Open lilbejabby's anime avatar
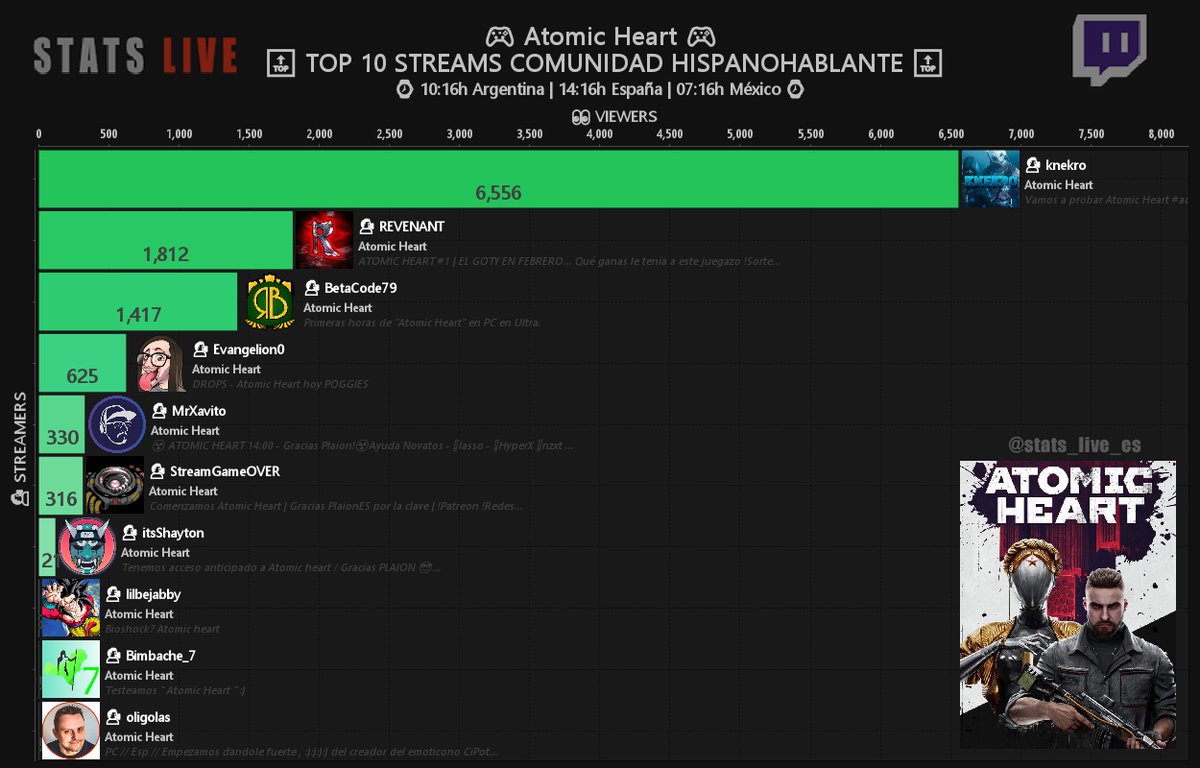Screen dimensions: 1200x768 tap(71, 608)
